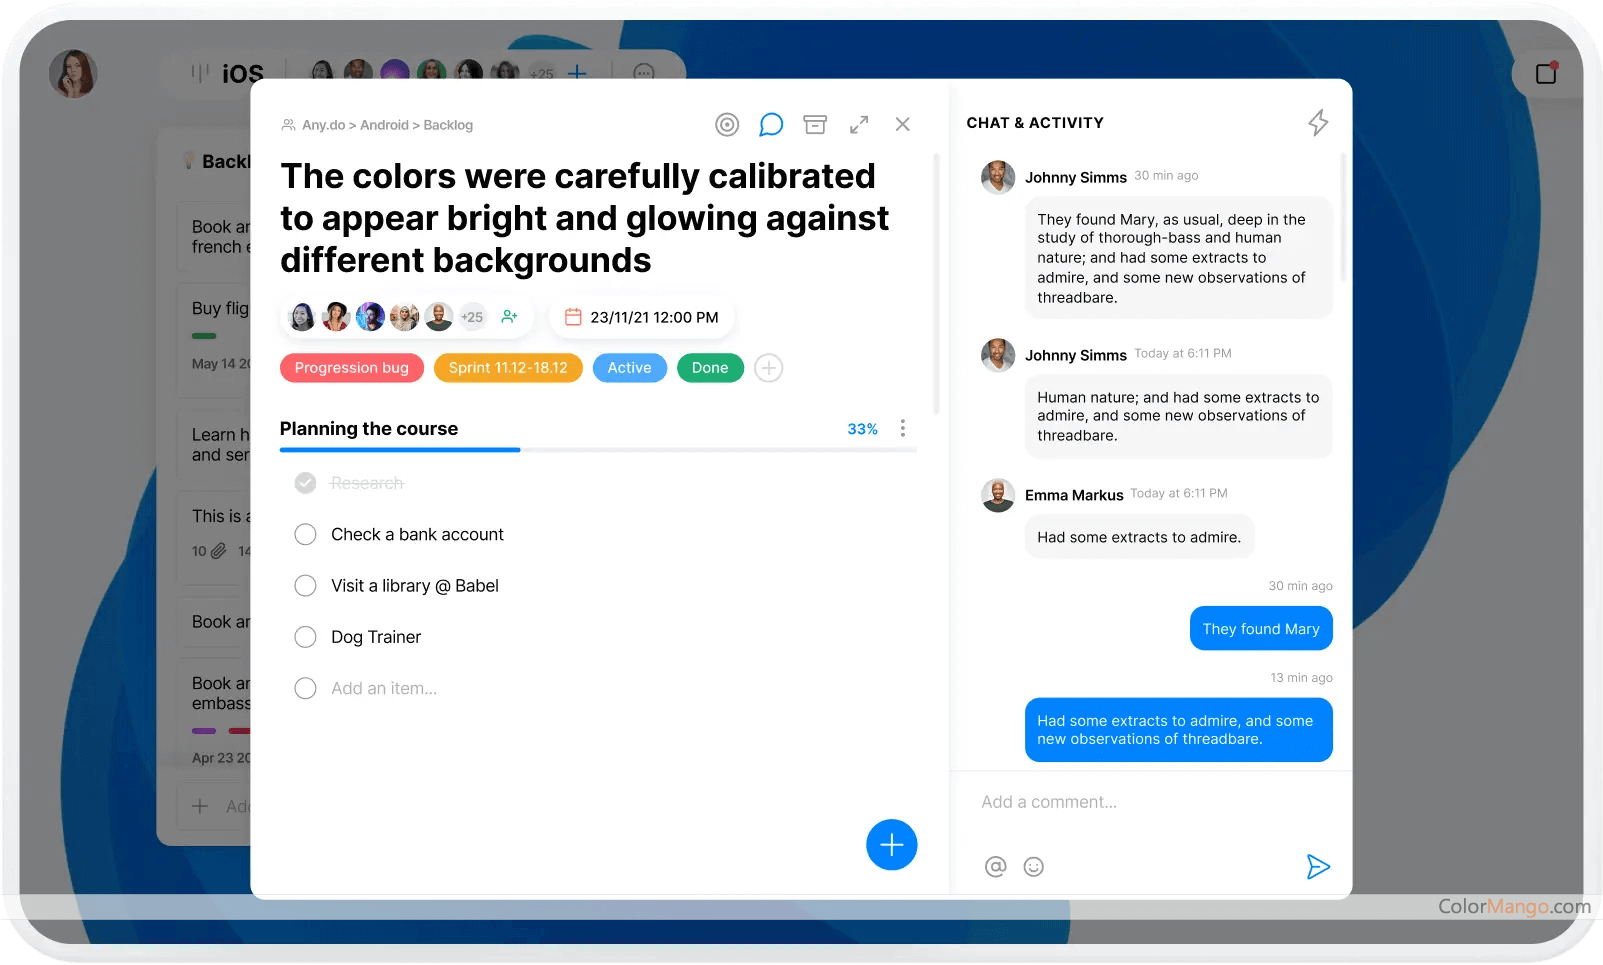Go to Backlog in the breadcrumb
Image resolution: width=1603 pixels, height=965 pixels.
pyautogui.click(x=448, y=125)
